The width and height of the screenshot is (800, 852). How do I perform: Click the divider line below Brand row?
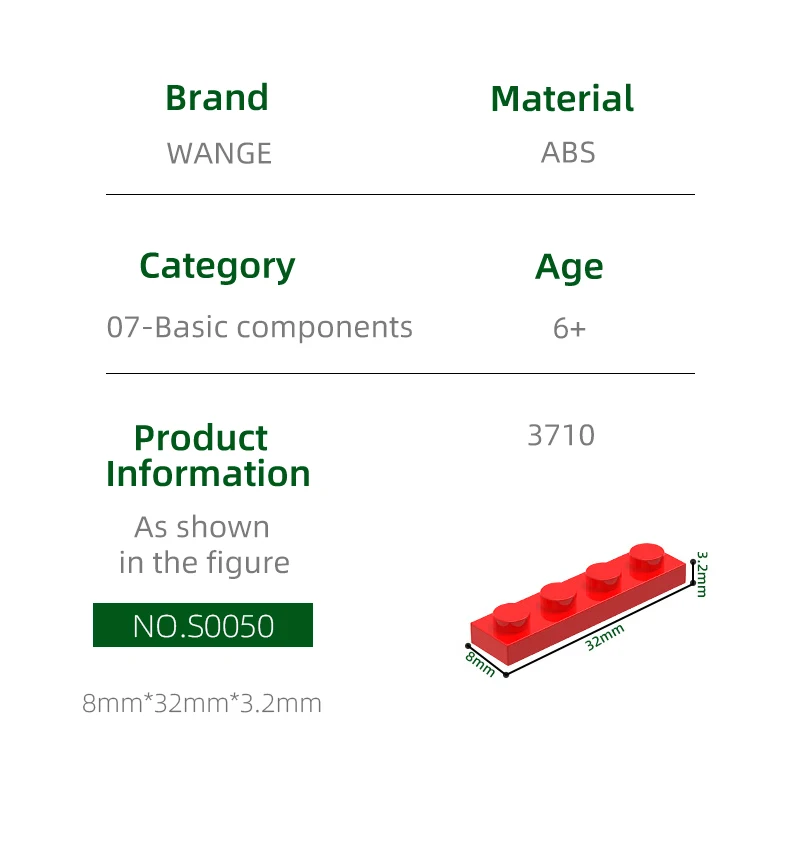pos(401,194)
